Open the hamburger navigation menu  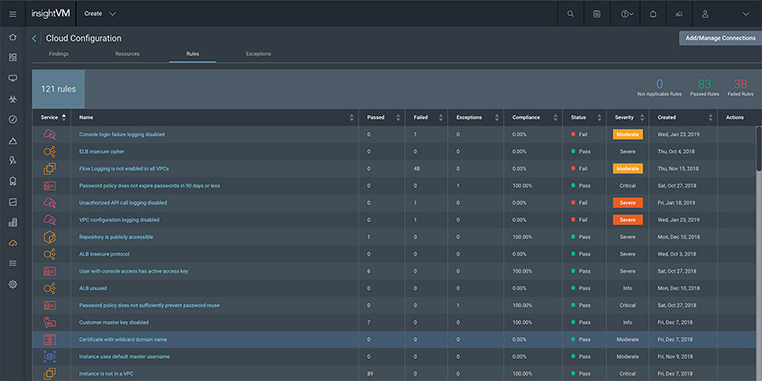(x=13, y=14)
